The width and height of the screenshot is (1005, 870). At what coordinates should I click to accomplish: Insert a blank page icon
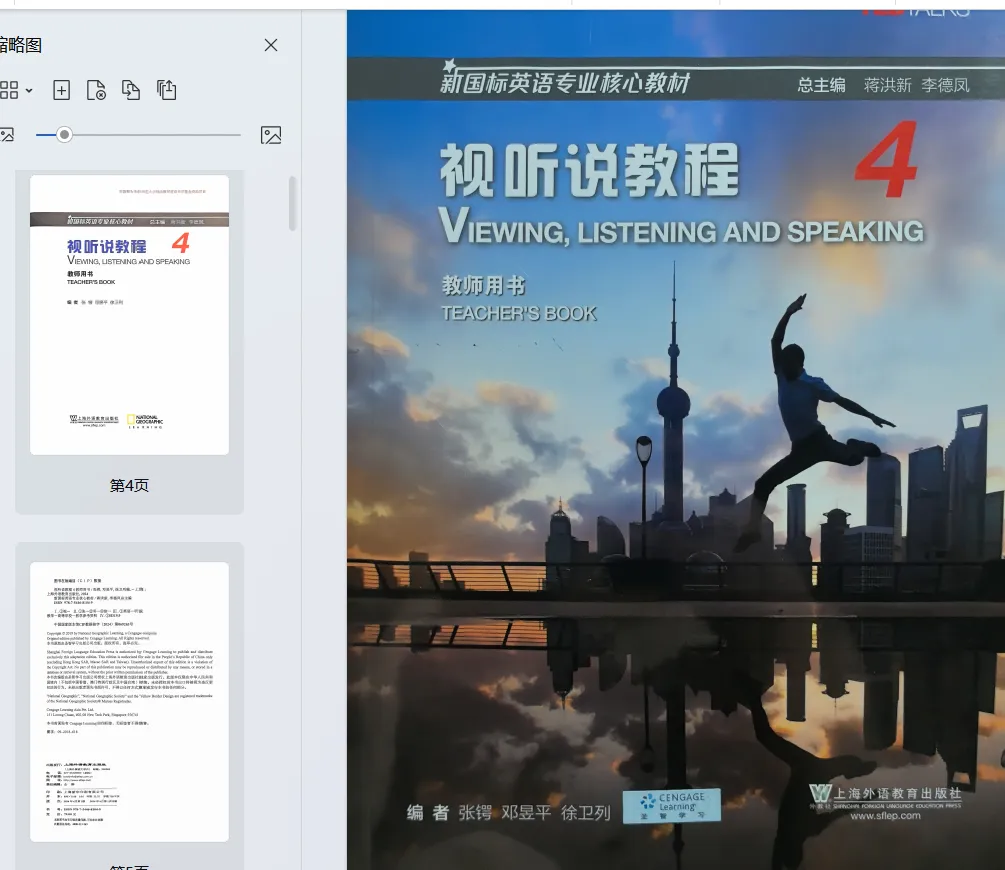click(x=62, y=90)
